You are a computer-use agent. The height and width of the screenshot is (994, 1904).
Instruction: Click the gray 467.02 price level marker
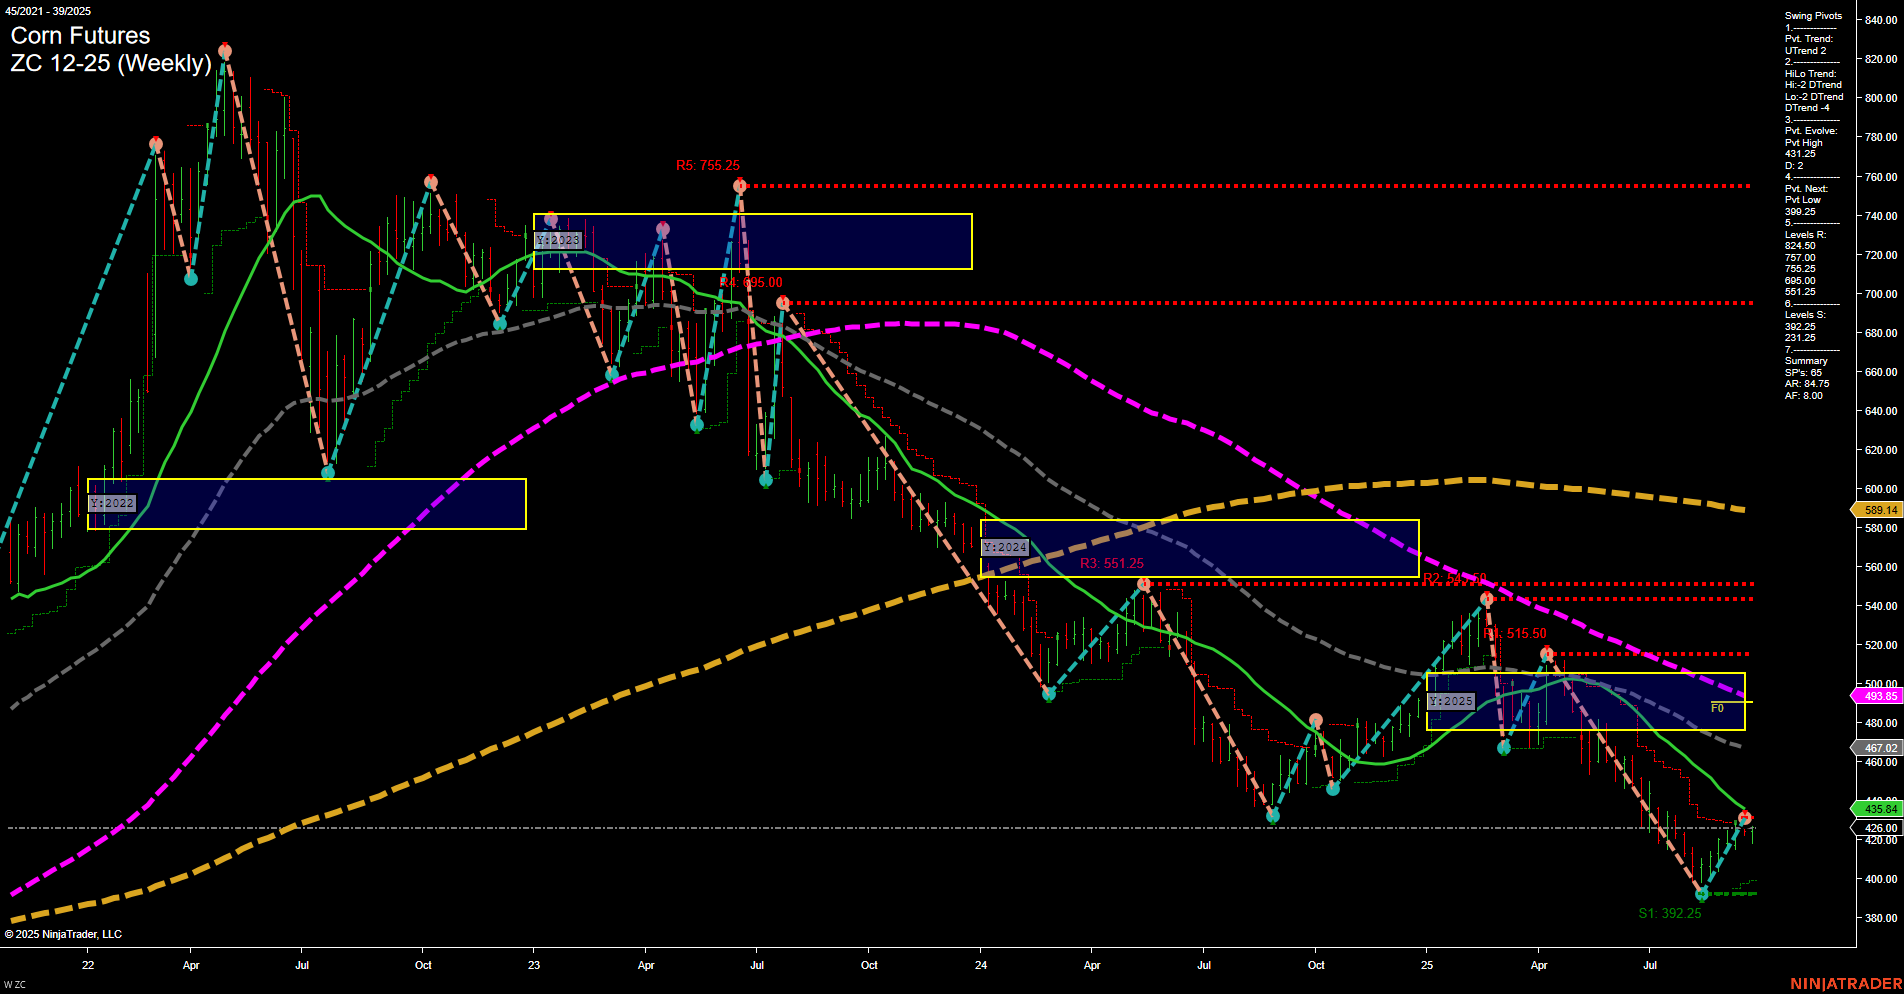point(1878,746)
